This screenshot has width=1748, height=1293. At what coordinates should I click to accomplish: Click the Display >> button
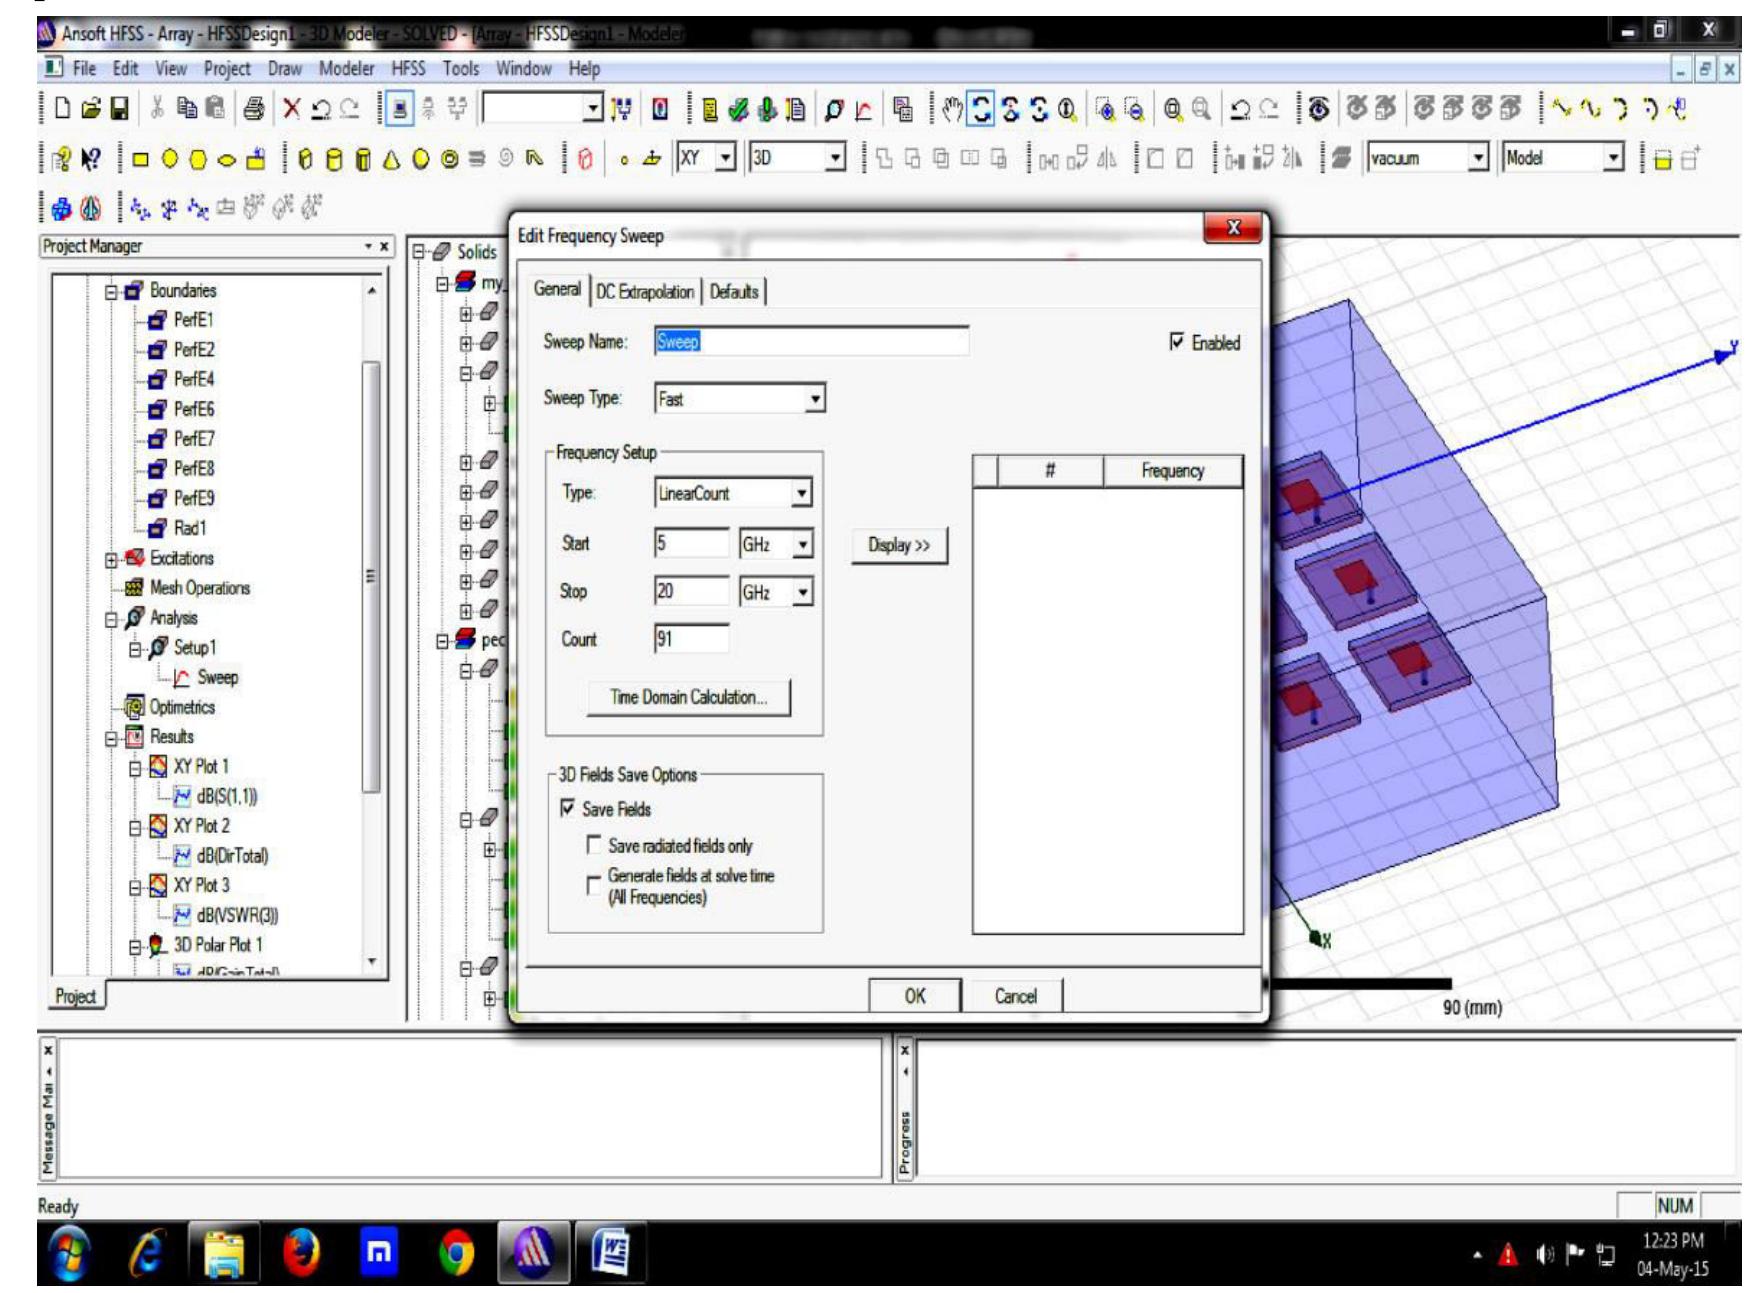899,546
